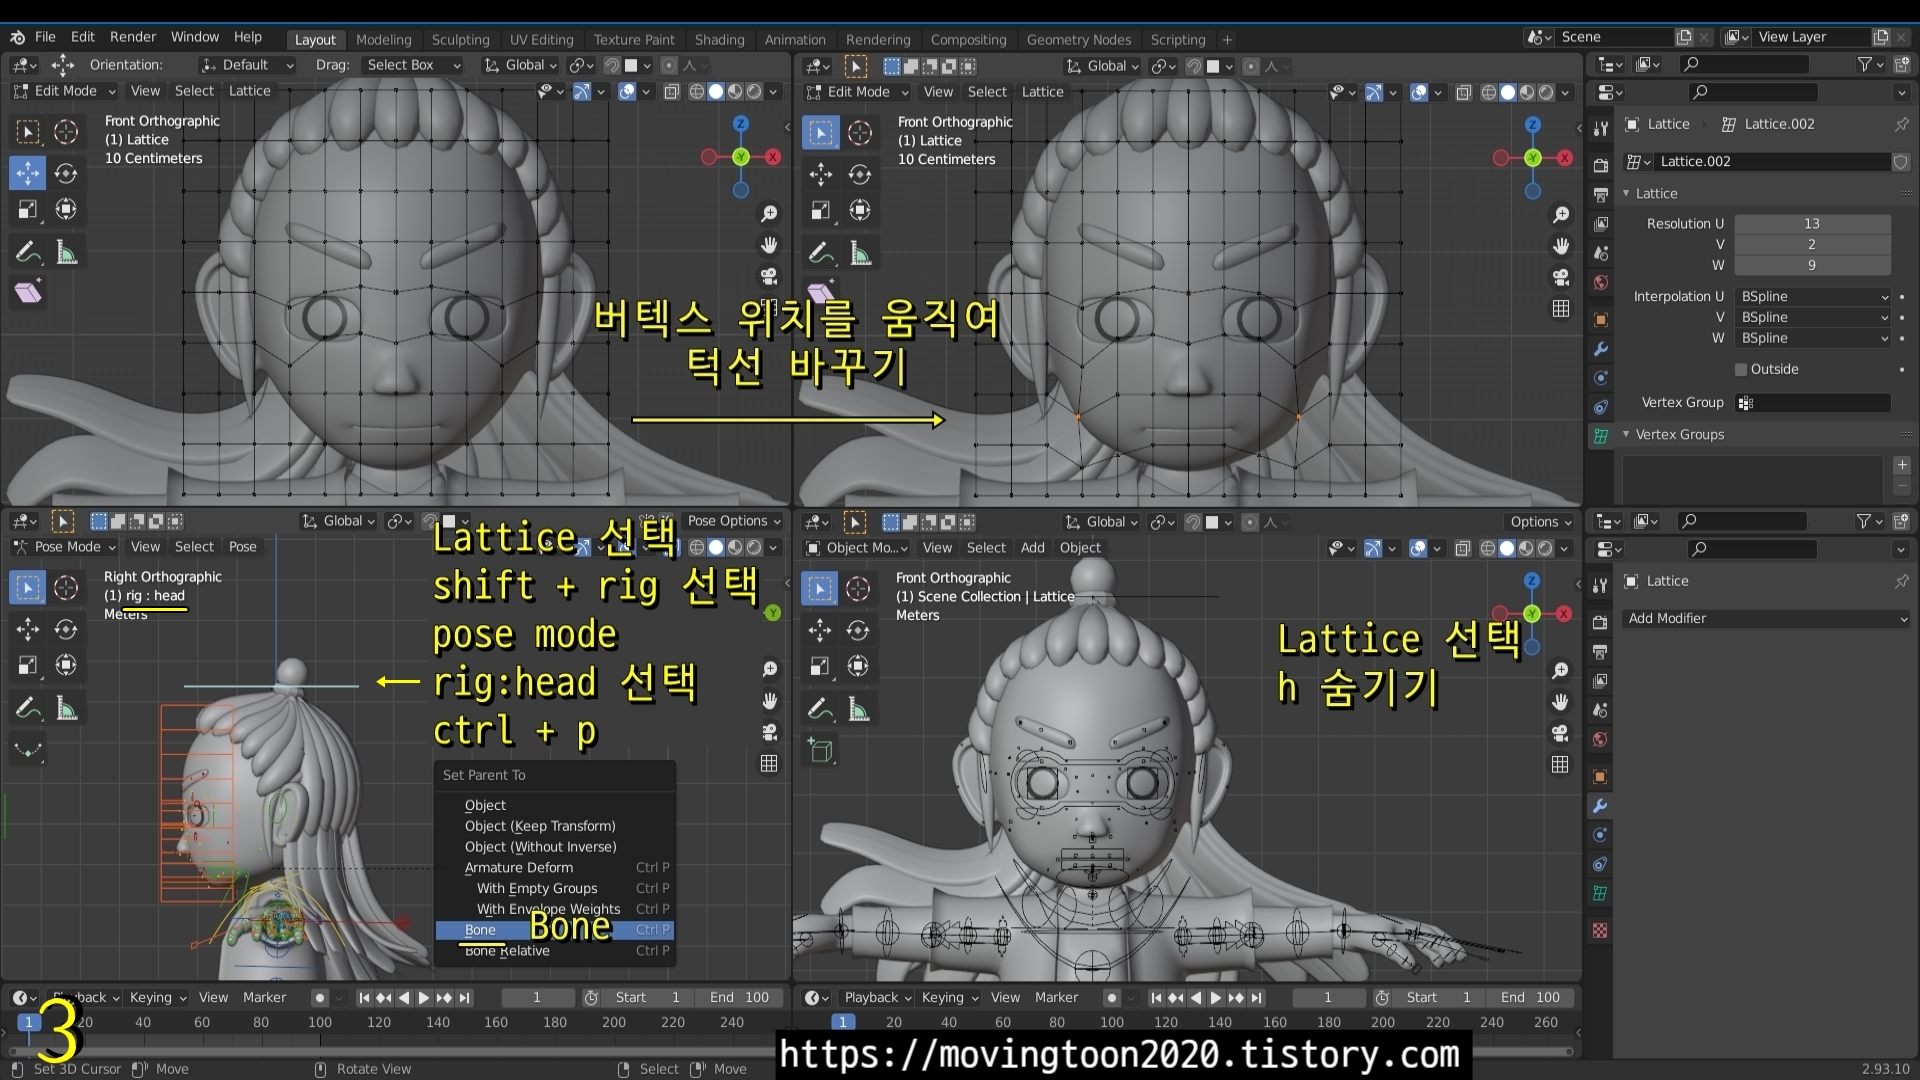Open Drag Select Box dropdown

(x=413, y=65)
